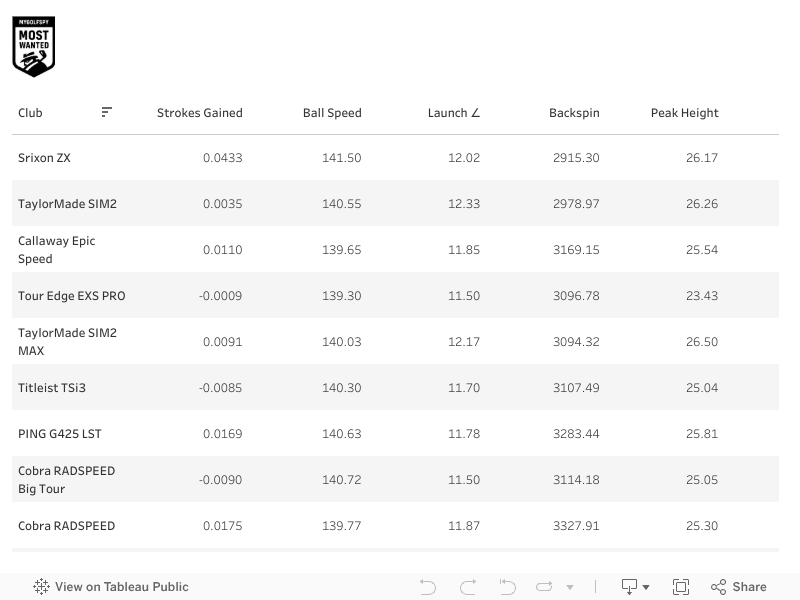This screenshot has height=600, width=800.
Task: Click the peak height value 25.05
Action: click(702, 480)
